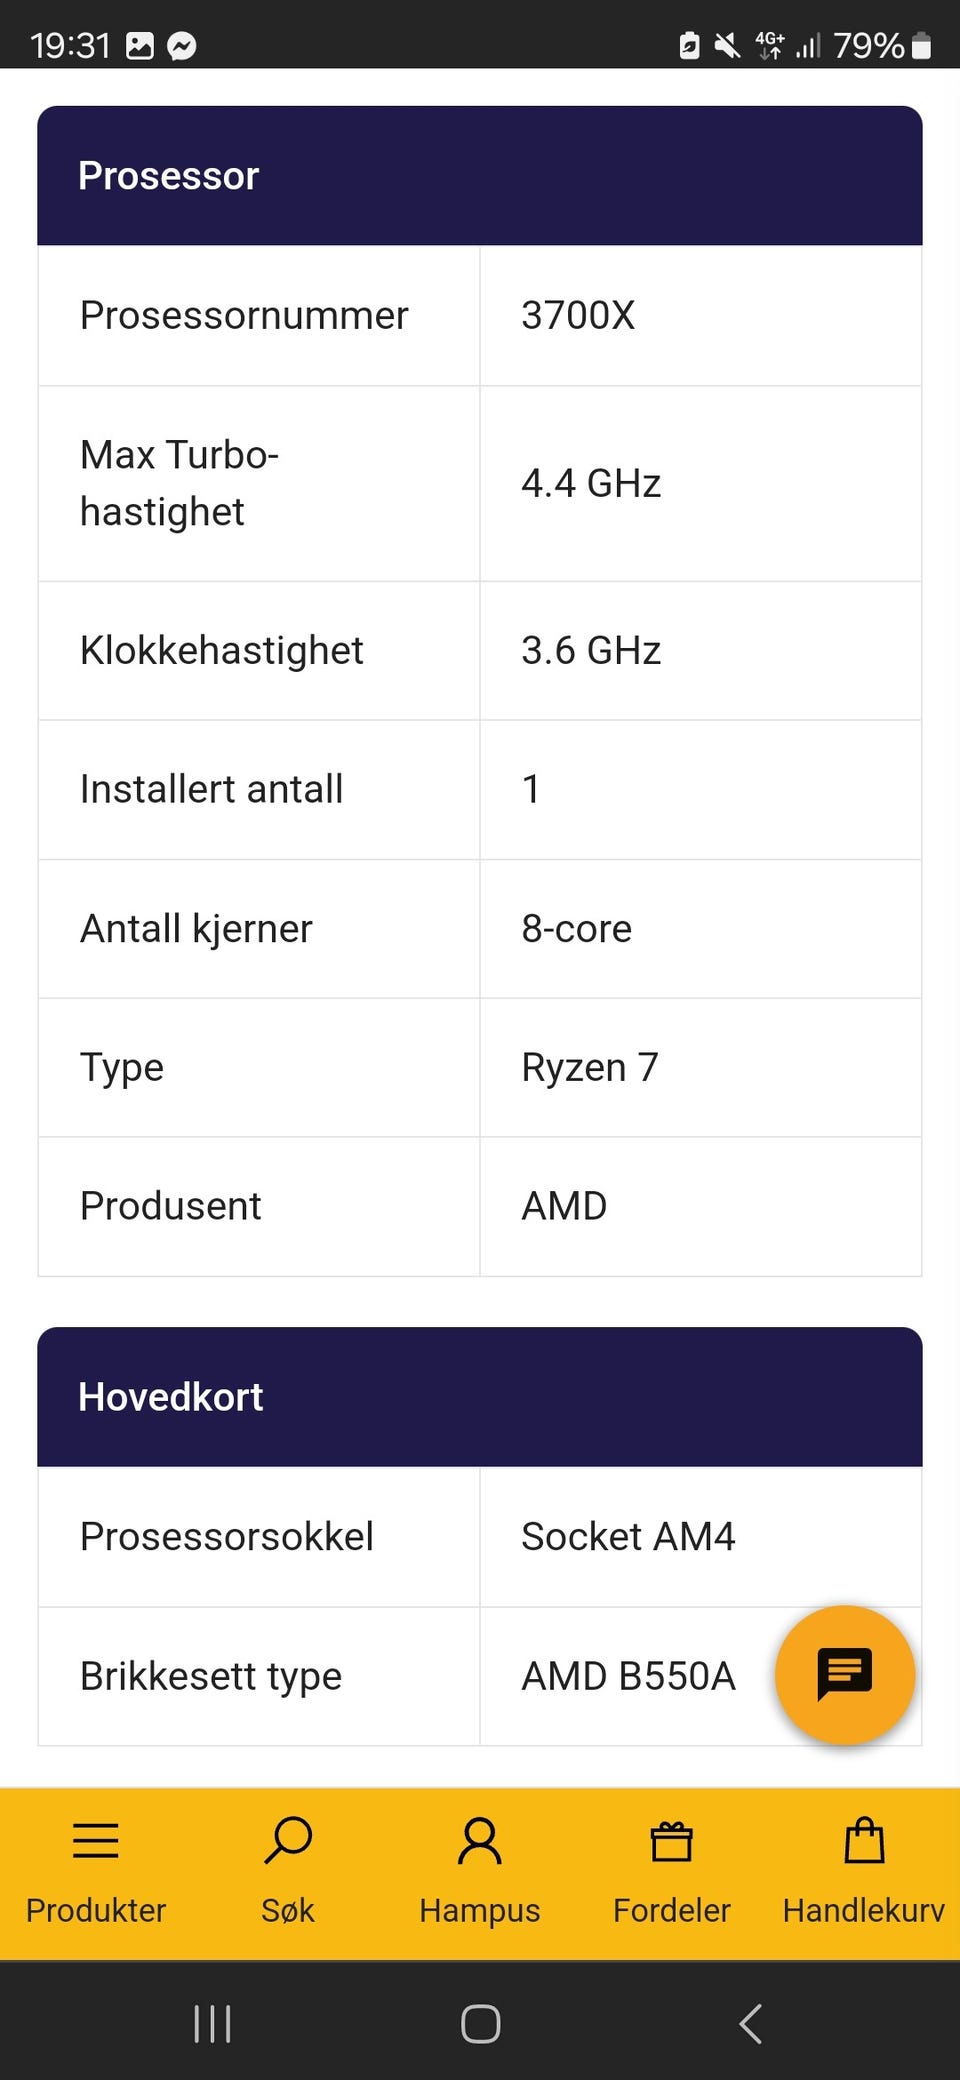Viewport: 960px width, 2080px height.
Task: Collapse the Prosessor section header
Action: (x=480, y=176)
